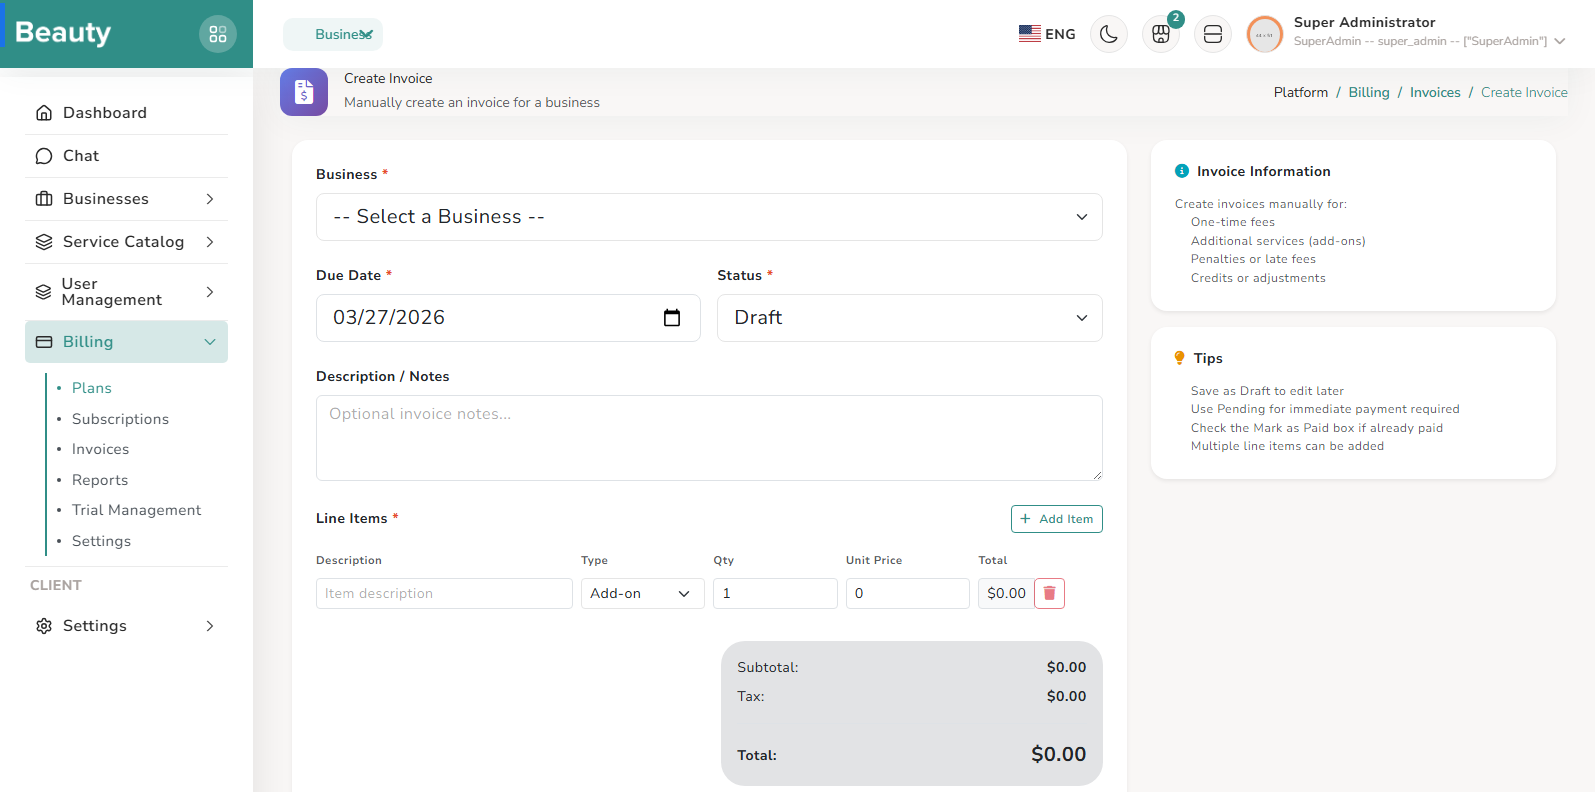The width and height of the screenshot is (1595, 792).
Task: Click the Due Date field
Action: coord(508,318)
